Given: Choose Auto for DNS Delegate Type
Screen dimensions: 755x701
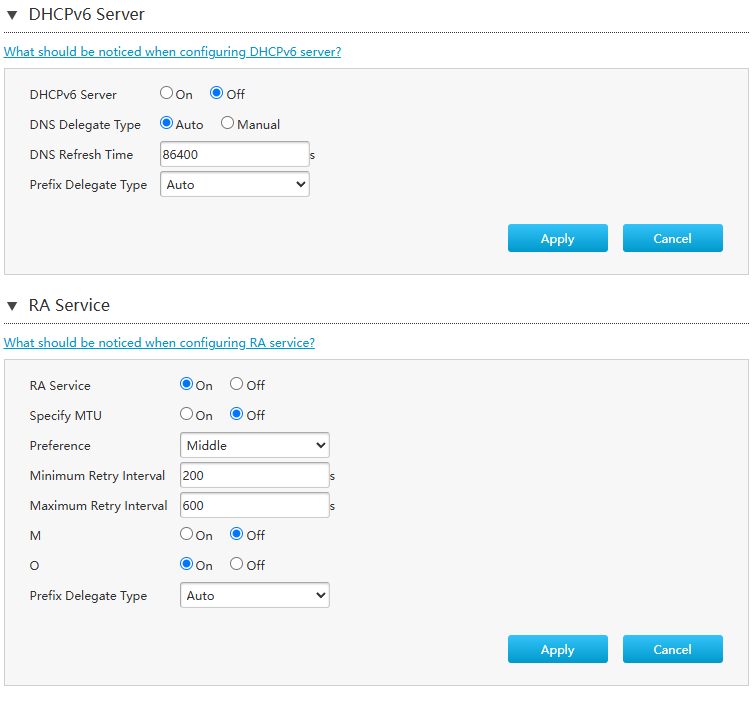Looking at the screenshot, I should (x=167, y=124).
